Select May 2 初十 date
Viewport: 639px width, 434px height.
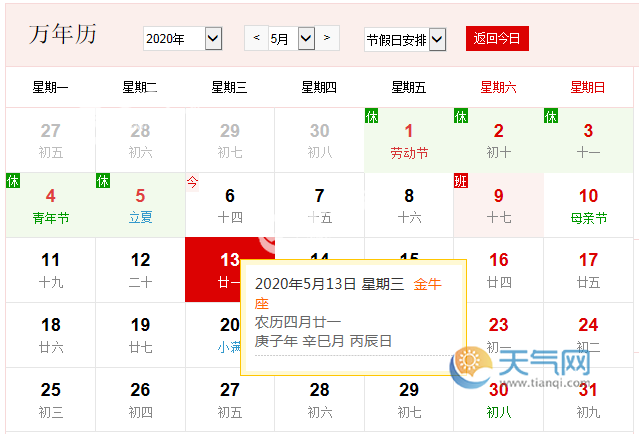(x=498, y=140)
